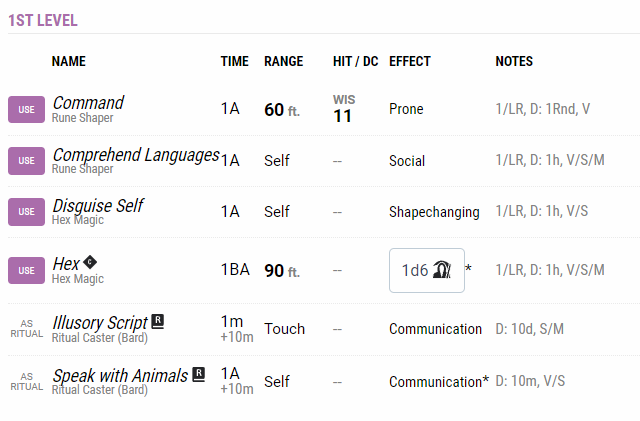Click the ritual icon next to Illusory Script
Screen dimensions: 640x421
click(x=158, y=321)
